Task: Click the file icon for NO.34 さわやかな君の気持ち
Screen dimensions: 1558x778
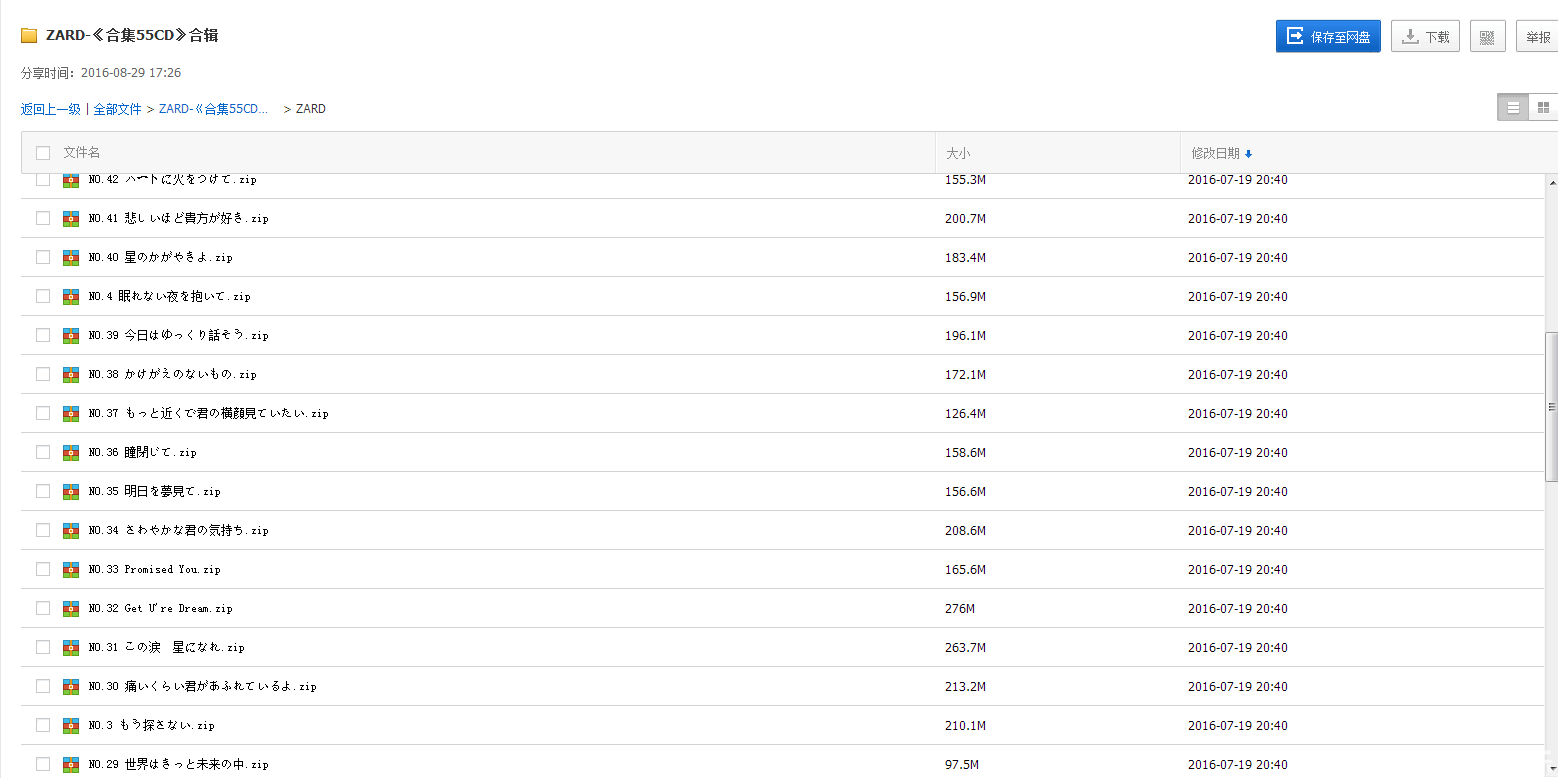Action: click(x=71, y=530)
